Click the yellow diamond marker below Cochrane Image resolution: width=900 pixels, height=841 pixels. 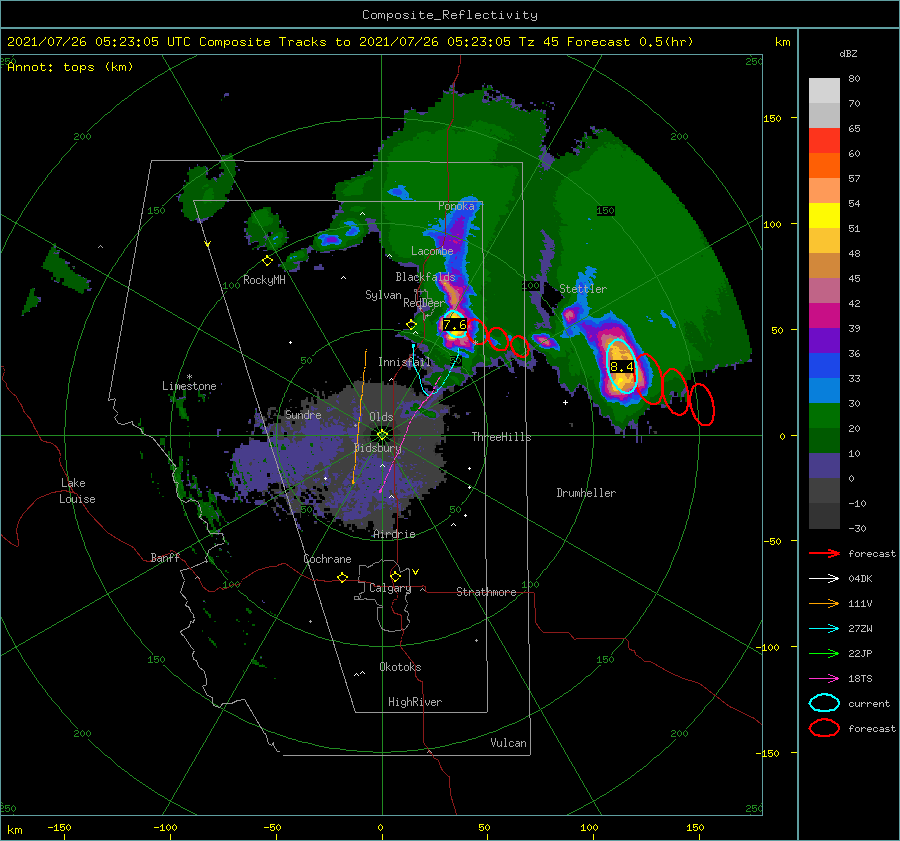[x=343, y=577]
